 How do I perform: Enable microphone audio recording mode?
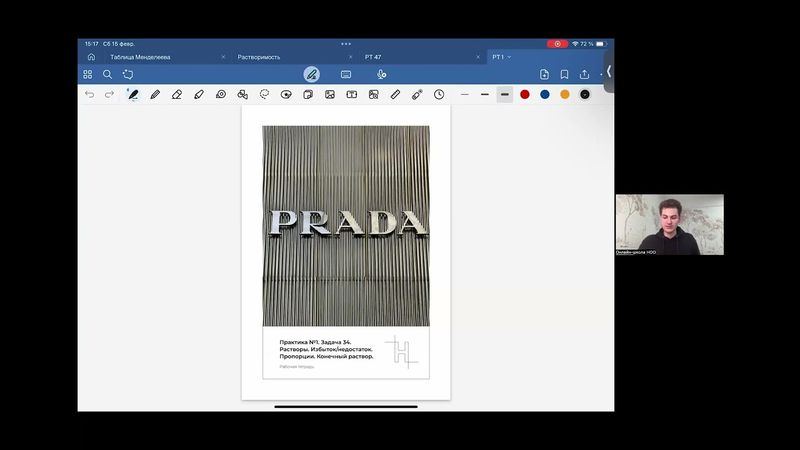tap(382, 74)
